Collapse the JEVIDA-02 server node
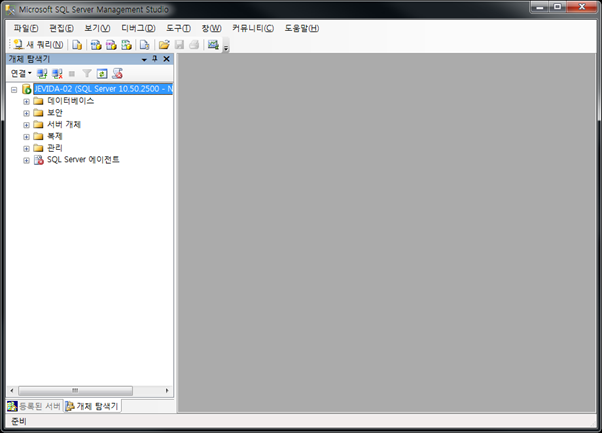The height and width of the screenshot is (433, 602). coord(14,90)
